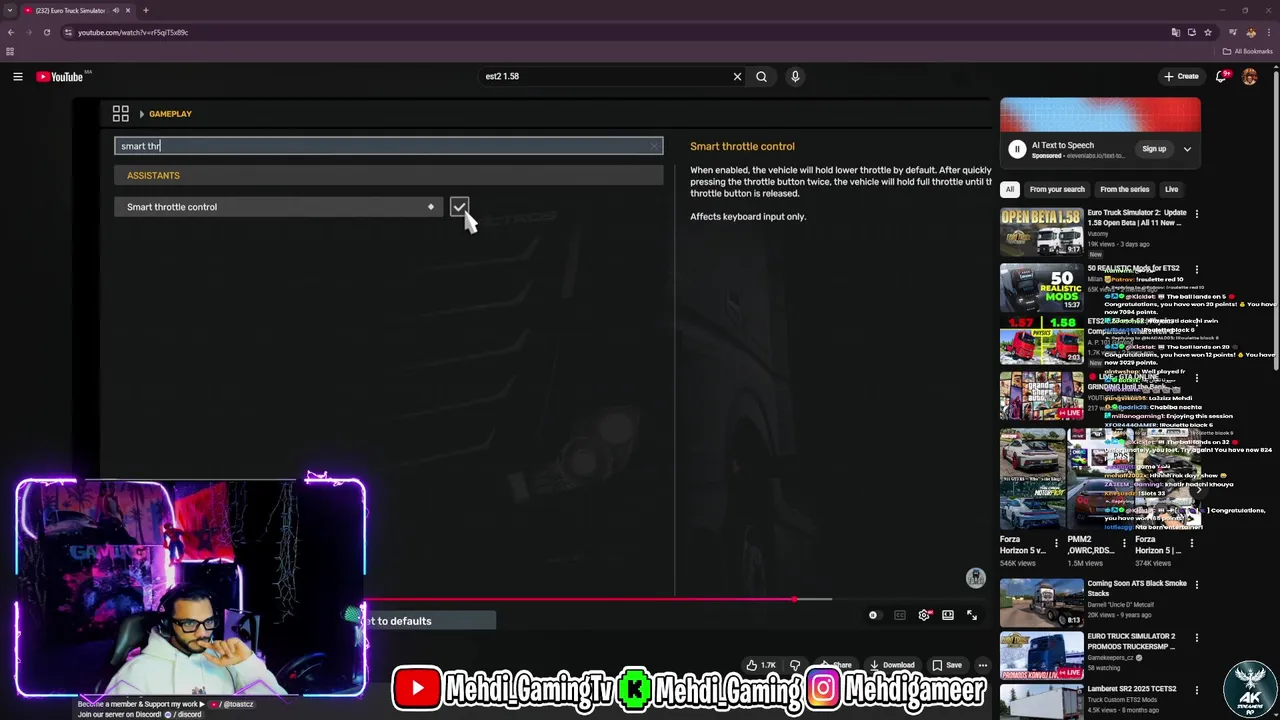This screenshot has height=720, width=1280.
Task: Download the video
Action: coord(892,665)
